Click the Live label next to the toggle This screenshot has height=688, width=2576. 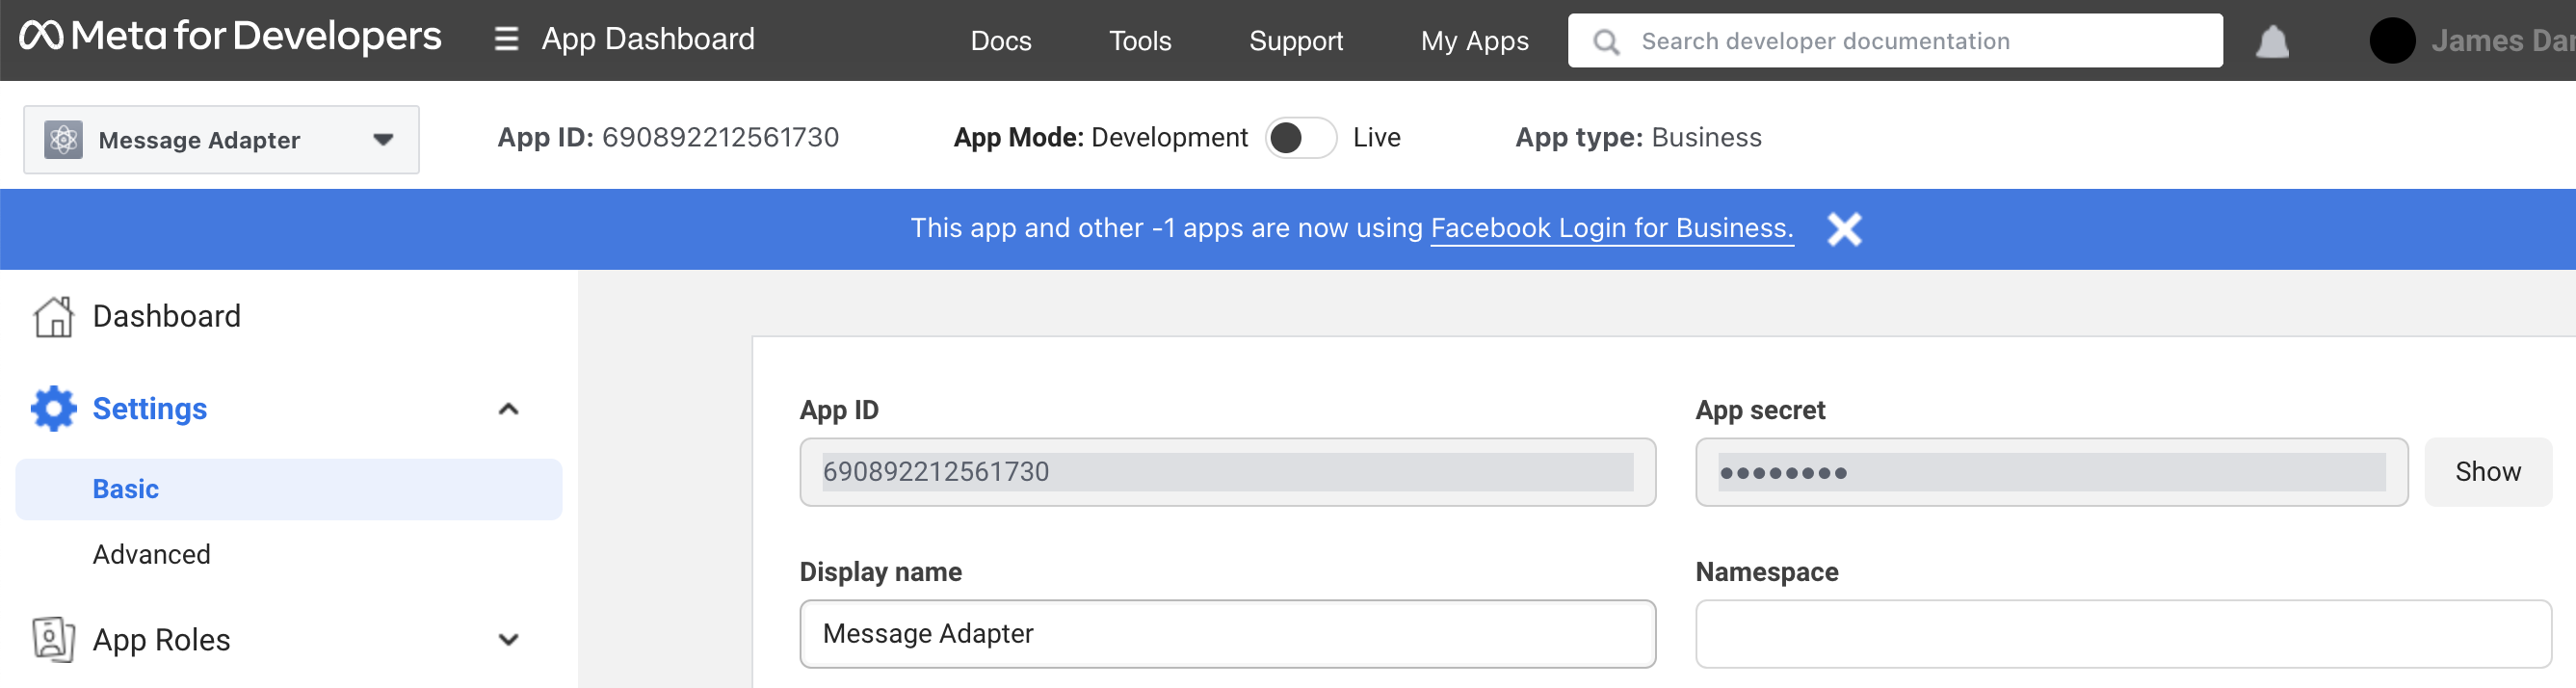1376,138
